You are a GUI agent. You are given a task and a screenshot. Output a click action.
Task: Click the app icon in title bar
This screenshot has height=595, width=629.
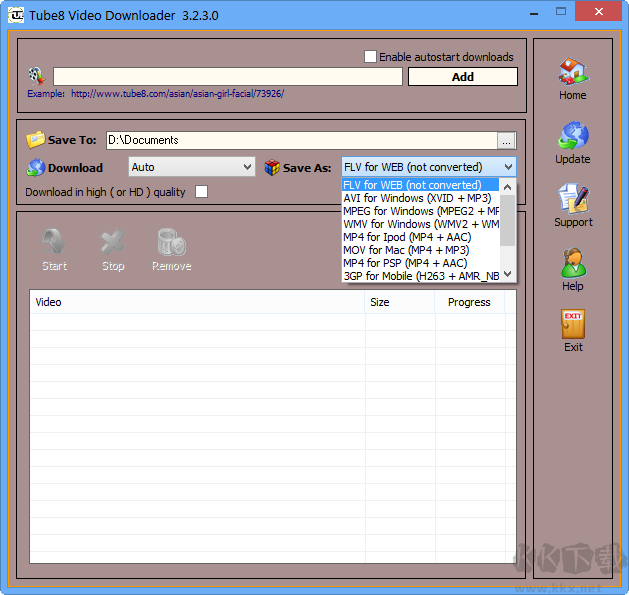point(16,15)
